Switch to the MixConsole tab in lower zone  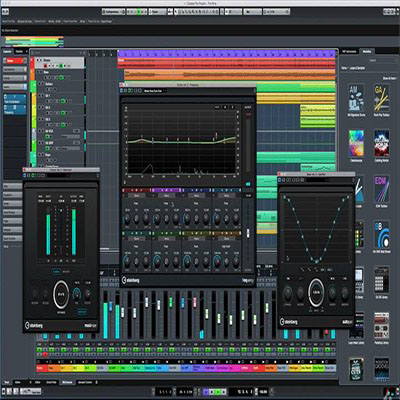pos(67,382)
